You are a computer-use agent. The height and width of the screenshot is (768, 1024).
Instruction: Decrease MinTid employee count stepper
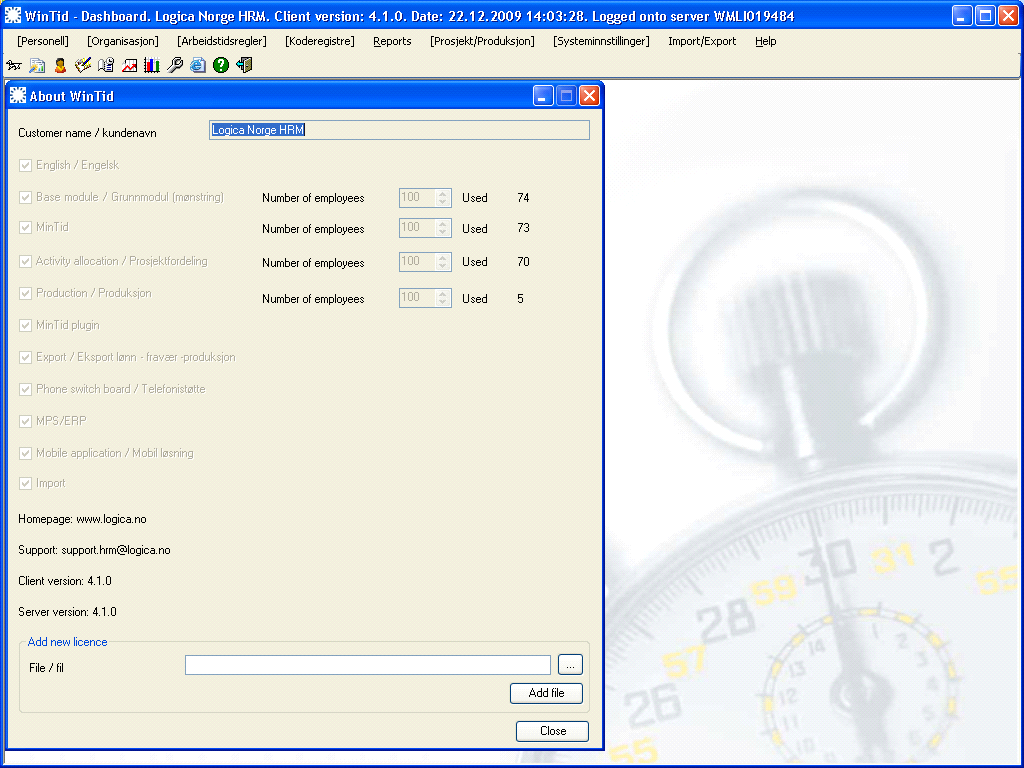coord(443,232)
